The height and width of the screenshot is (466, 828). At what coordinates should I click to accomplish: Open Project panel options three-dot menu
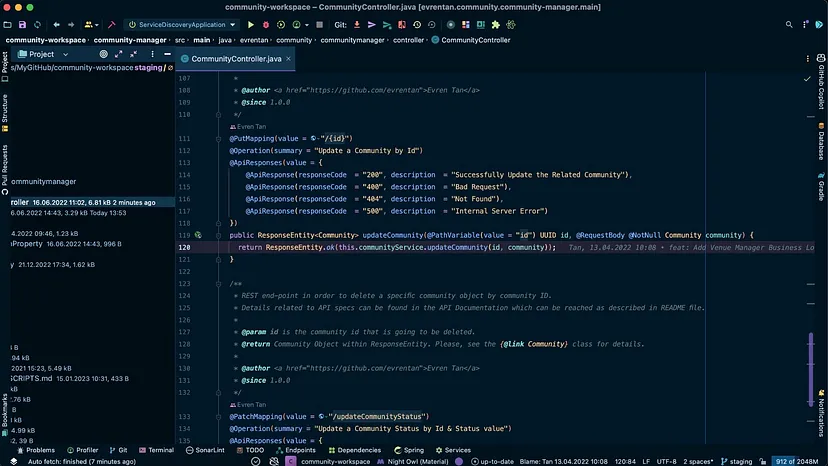point(152,54)
